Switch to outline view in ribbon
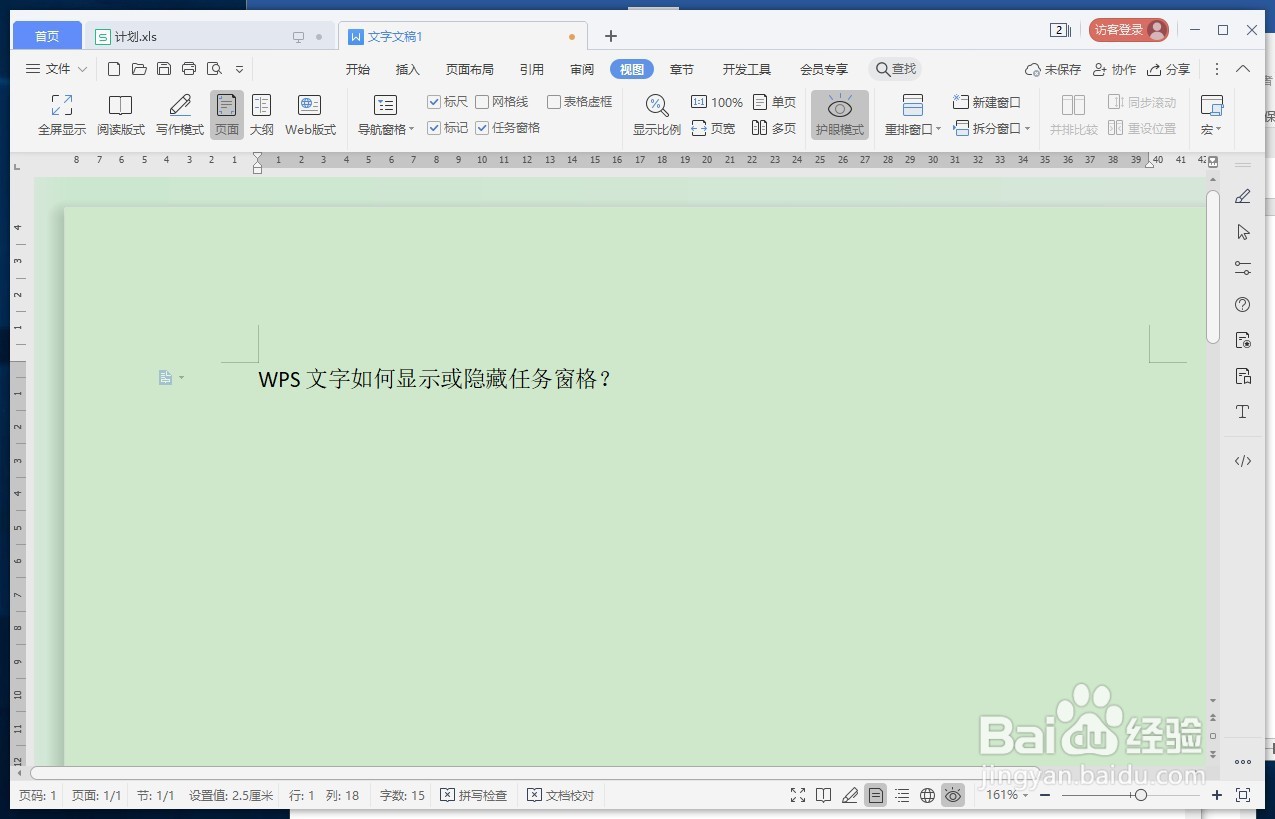The width and height of the screenshot is (1275, 819). pos(262,115)
